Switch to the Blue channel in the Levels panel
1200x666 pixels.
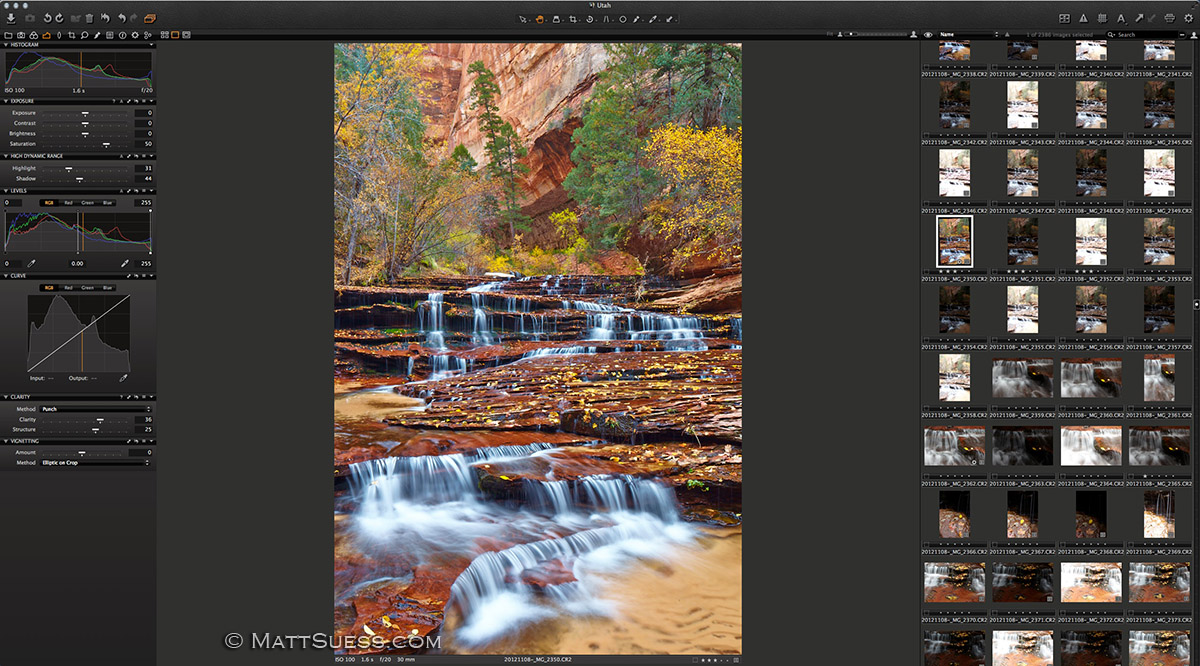point(107,203)
